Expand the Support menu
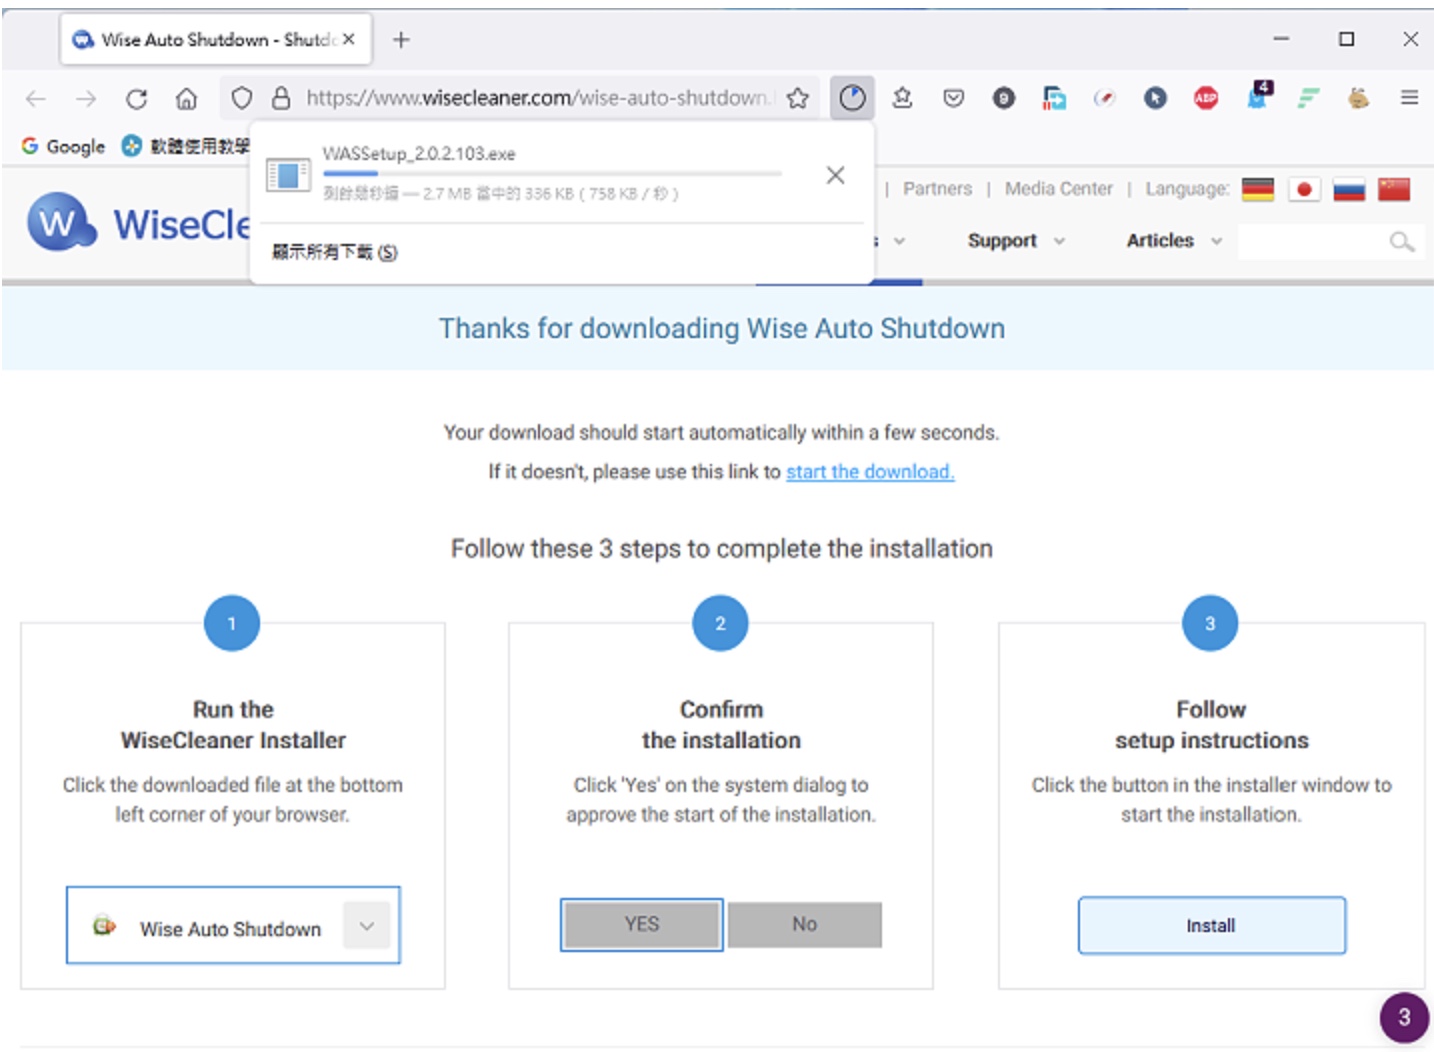The image size is (1434, 1052). click(x=1015, y=241)
